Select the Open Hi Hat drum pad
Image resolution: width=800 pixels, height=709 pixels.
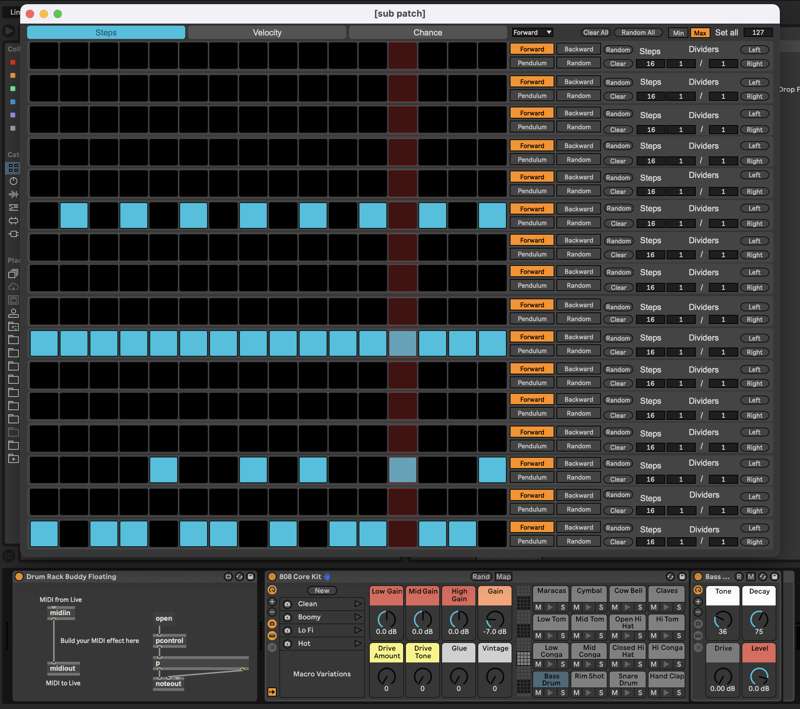[628, 622]
